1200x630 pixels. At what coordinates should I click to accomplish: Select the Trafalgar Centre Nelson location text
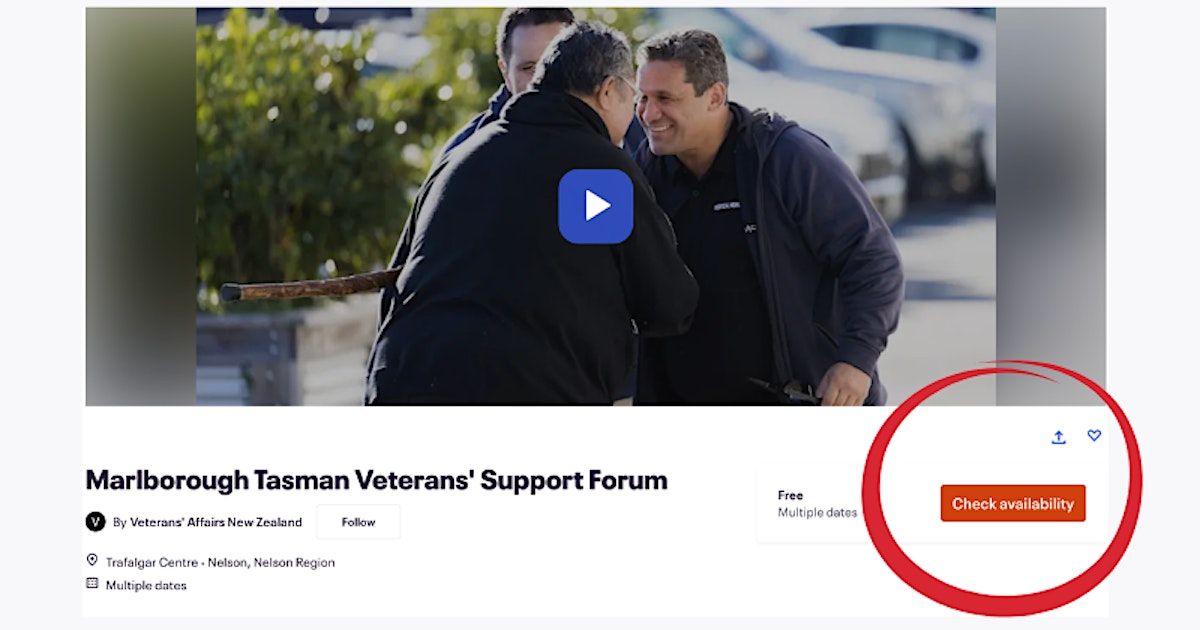220,562
